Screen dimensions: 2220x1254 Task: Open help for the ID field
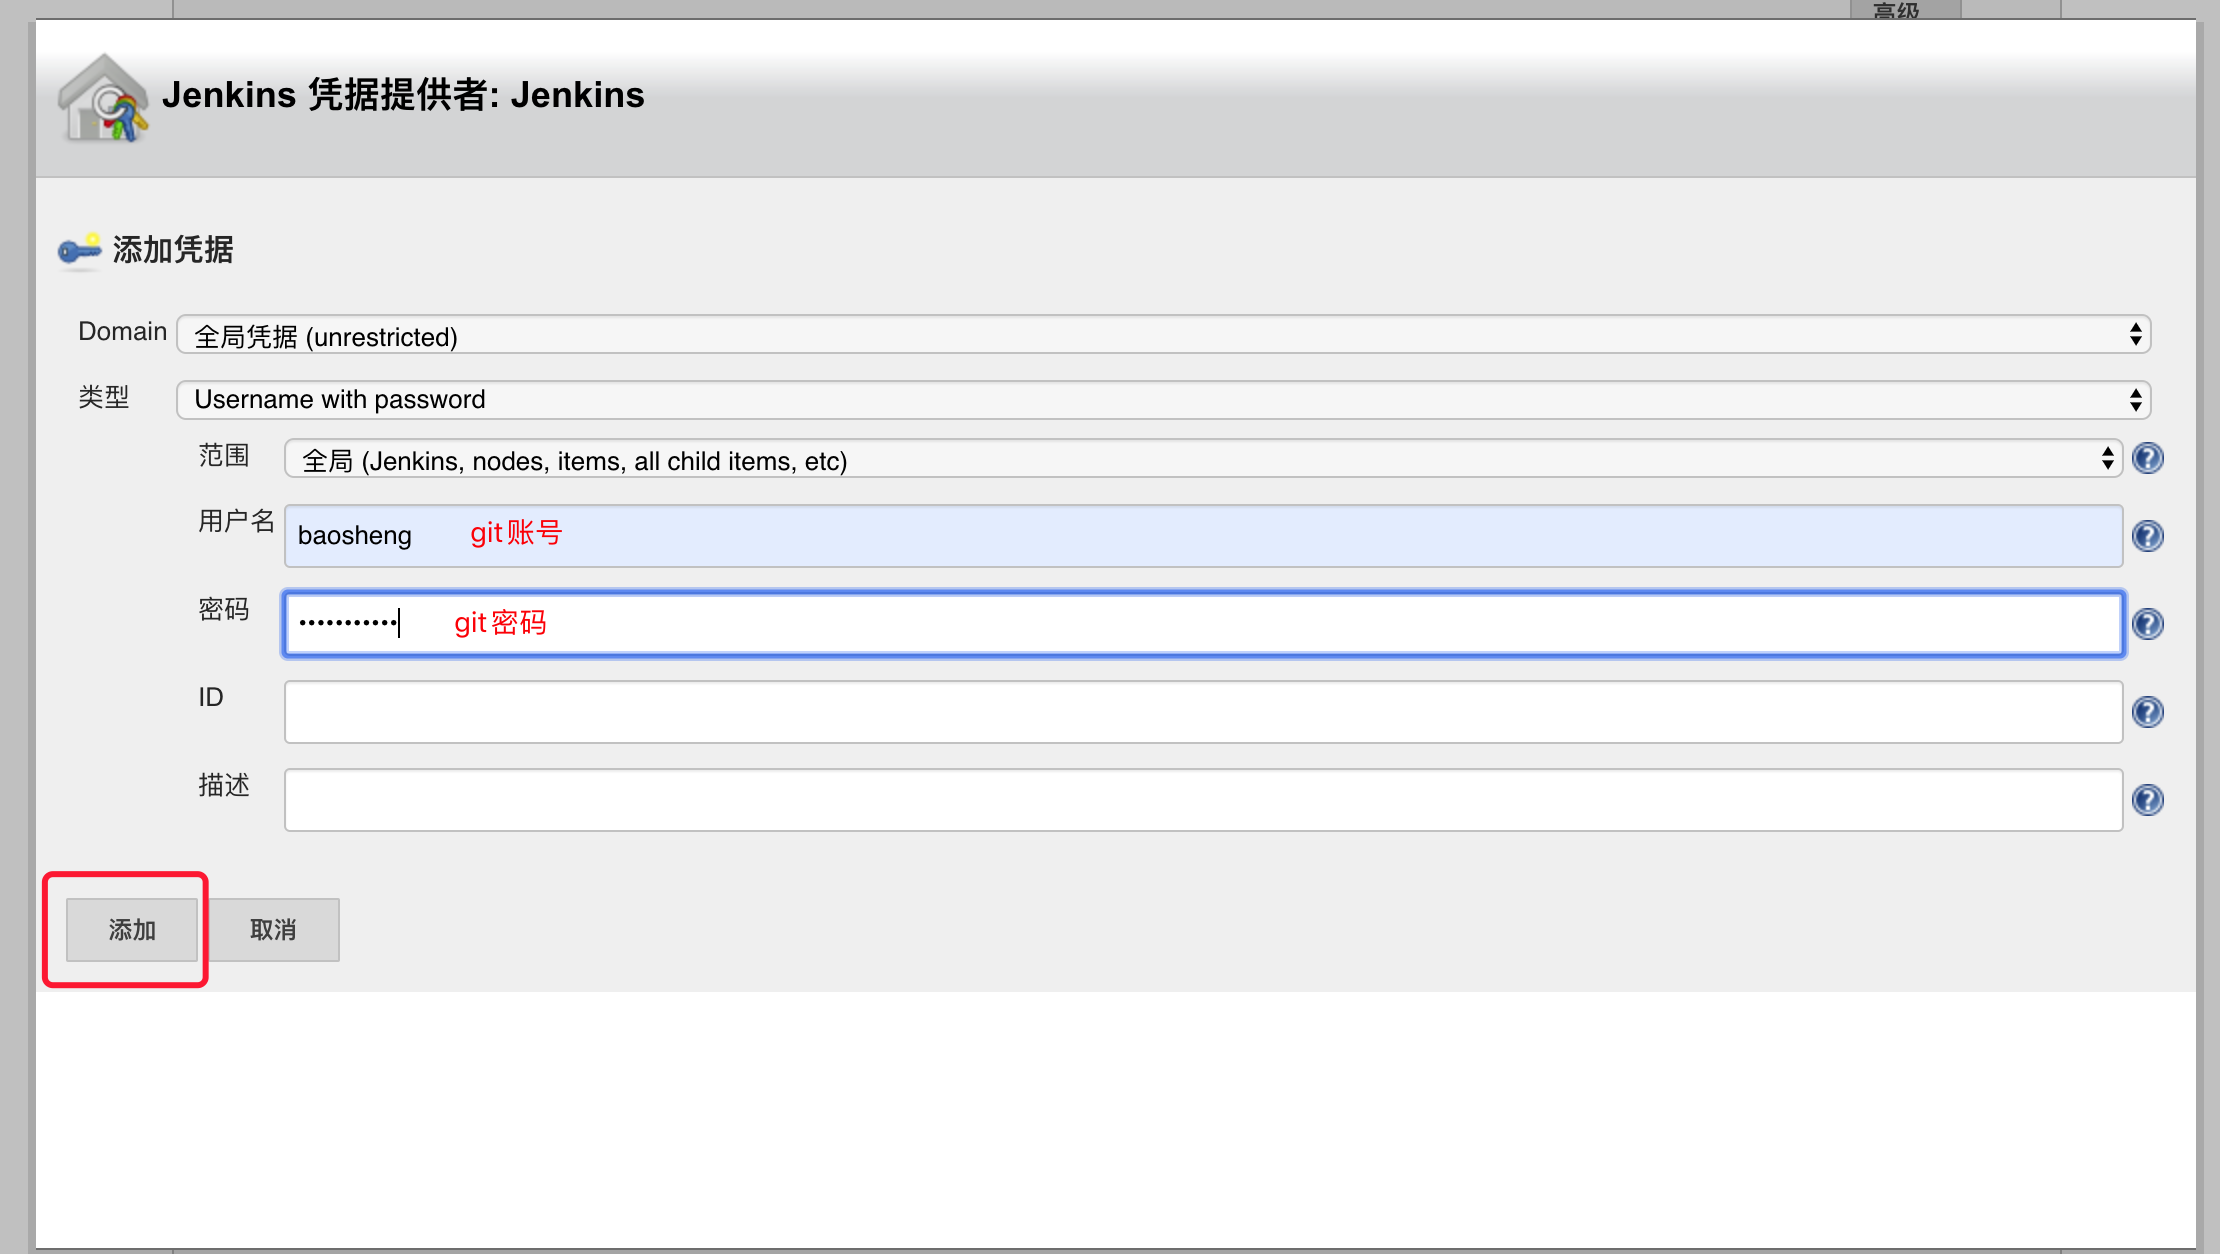click(x=2147, y=712)
